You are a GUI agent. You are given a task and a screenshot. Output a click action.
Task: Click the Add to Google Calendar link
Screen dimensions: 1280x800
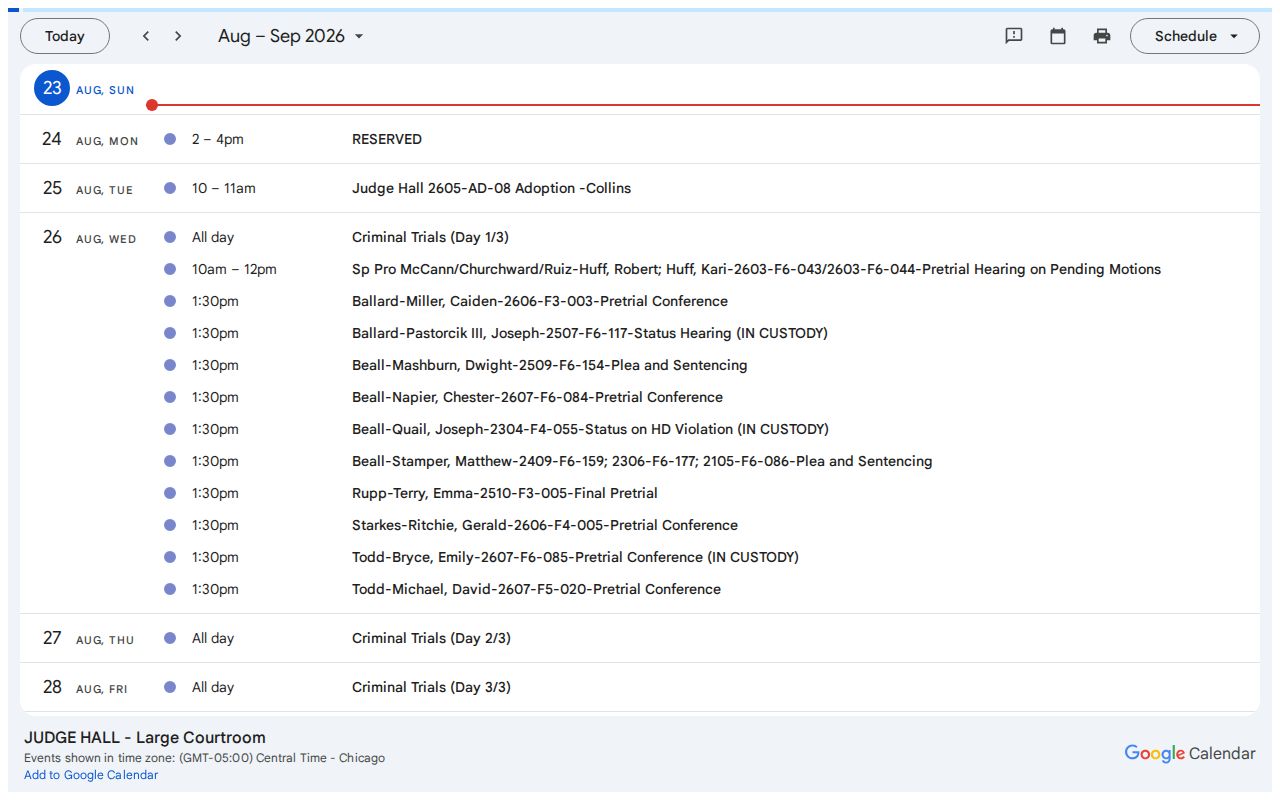pos(91,775)
